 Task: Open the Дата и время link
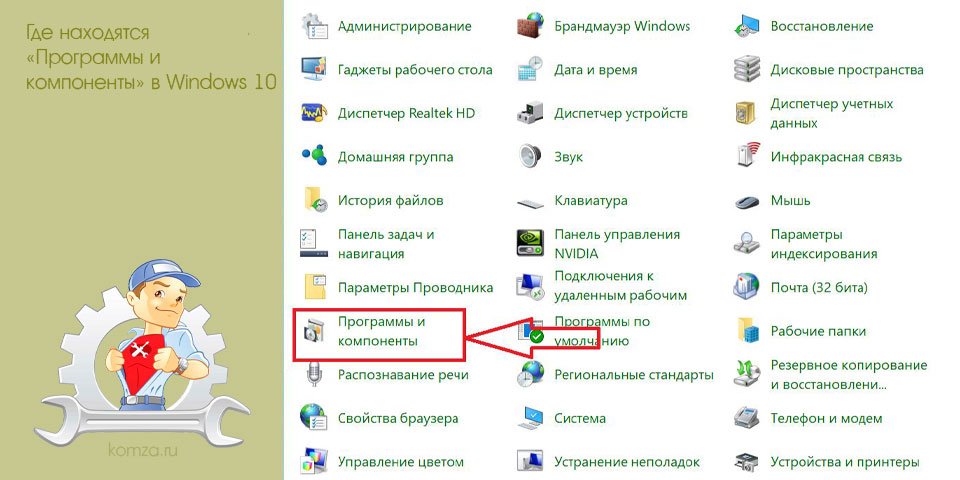[596, 70]
